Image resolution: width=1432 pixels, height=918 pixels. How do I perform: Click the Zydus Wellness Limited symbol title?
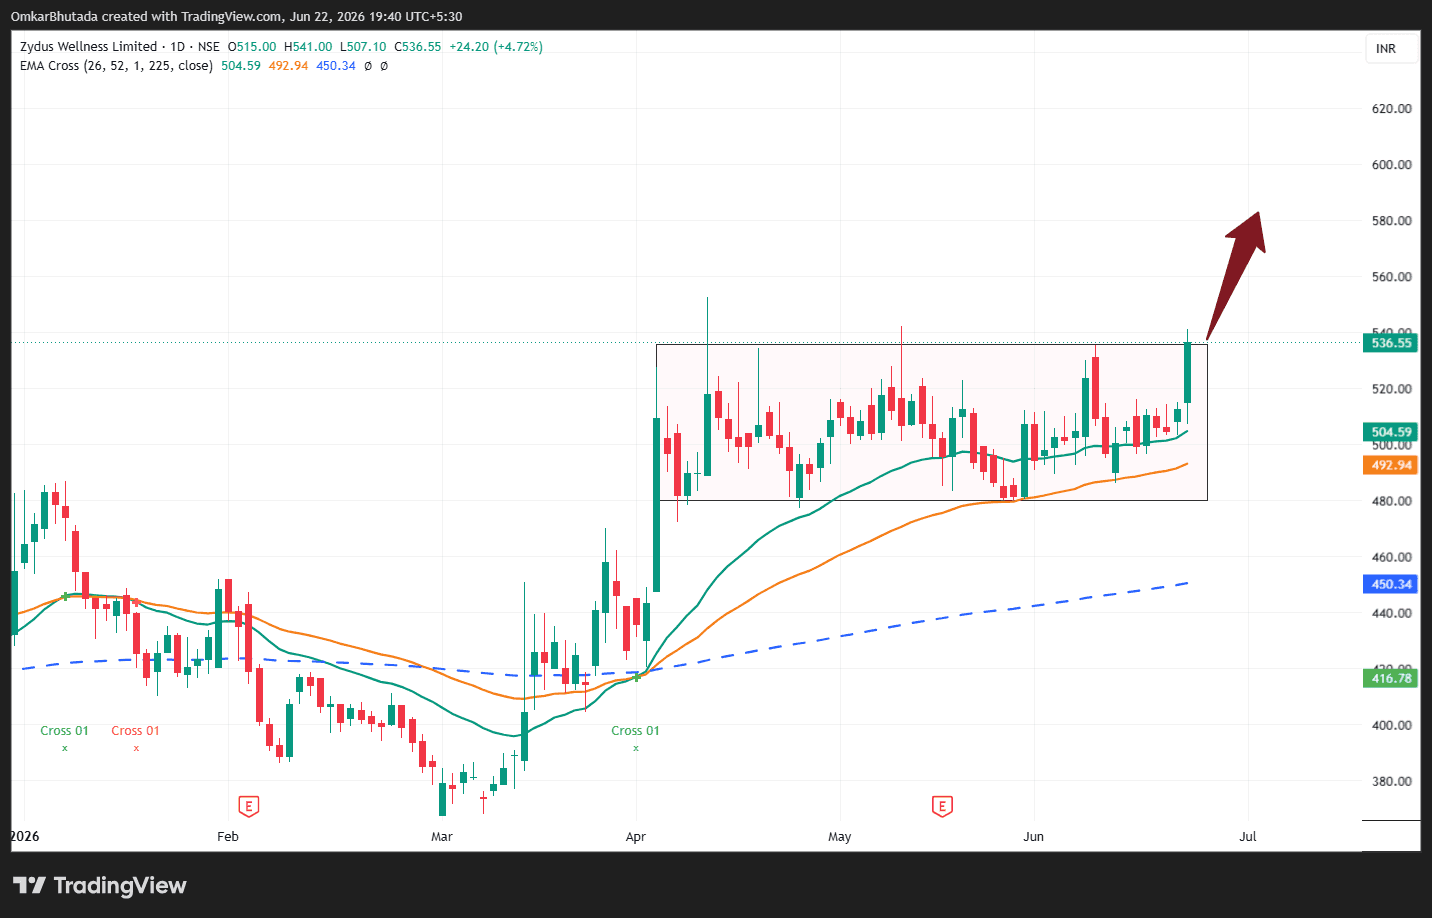click(x=89, y=47)
